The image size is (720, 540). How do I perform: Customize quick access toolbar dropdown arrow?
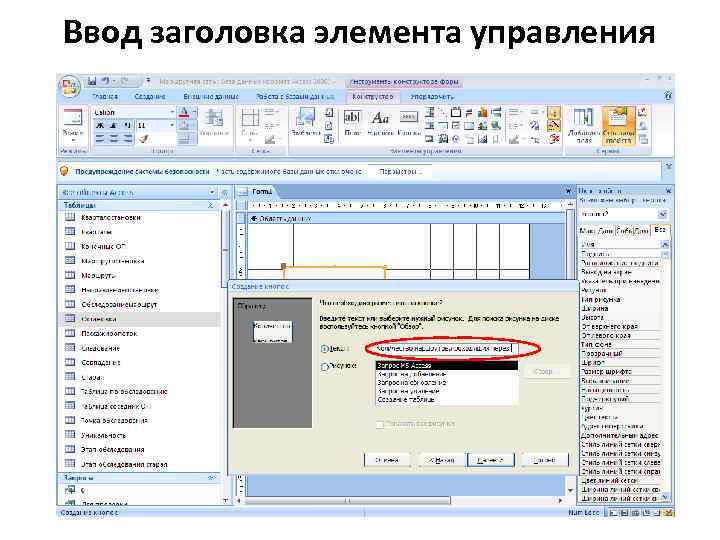(148, 81)
